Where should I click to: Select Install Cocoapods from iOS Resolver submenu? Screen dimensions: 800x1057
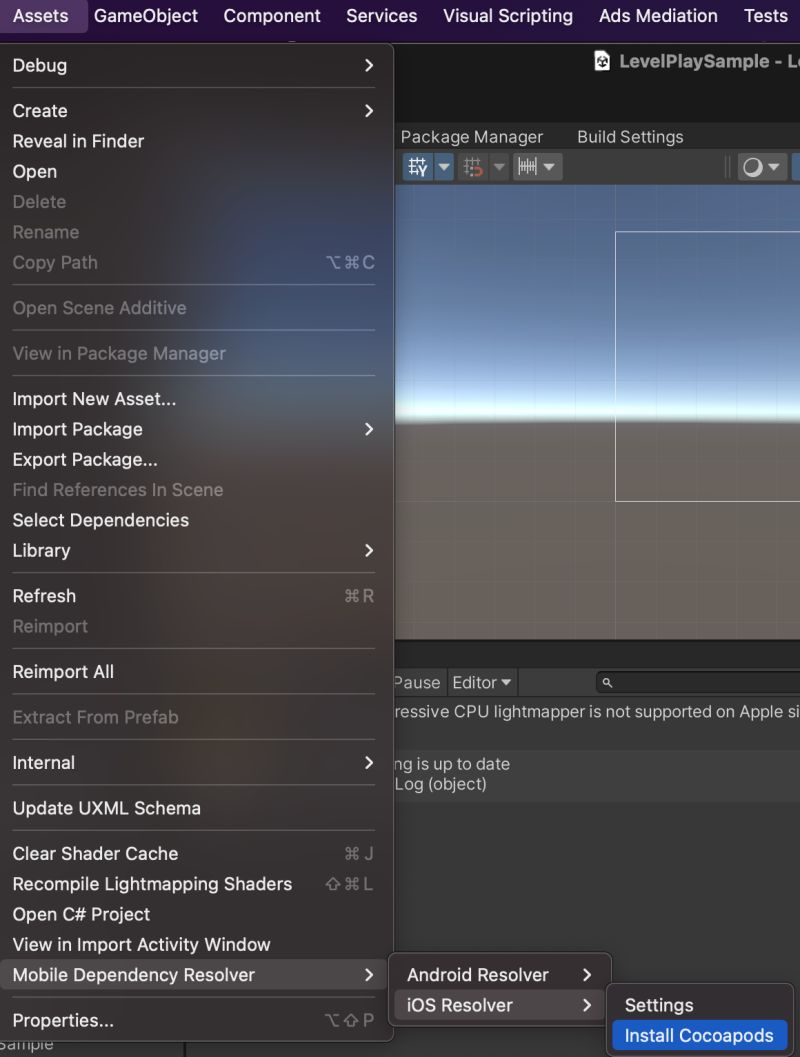(x=699, y=1035)
